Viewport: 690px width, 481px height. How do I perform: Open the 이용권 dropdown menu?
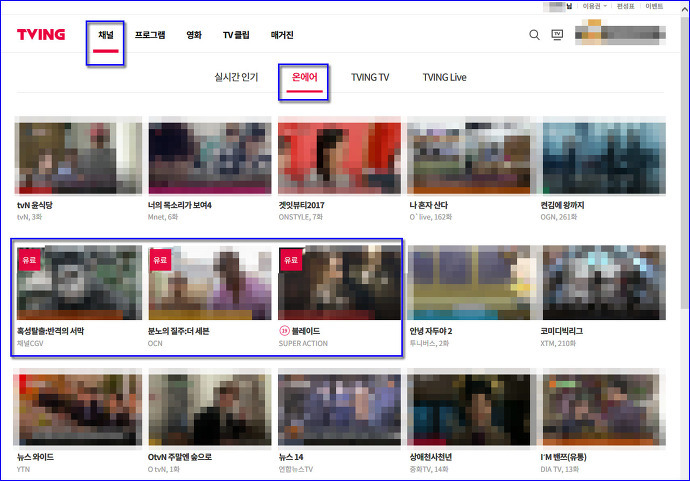pyautogui.click(x=595, y=6)
